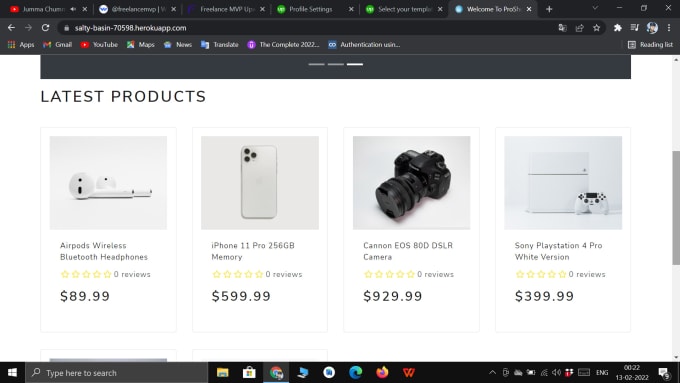The image size is (680, 383).
Task: Click the Cannon EOS 80D camera image
Action: click(x=411, y=183)
